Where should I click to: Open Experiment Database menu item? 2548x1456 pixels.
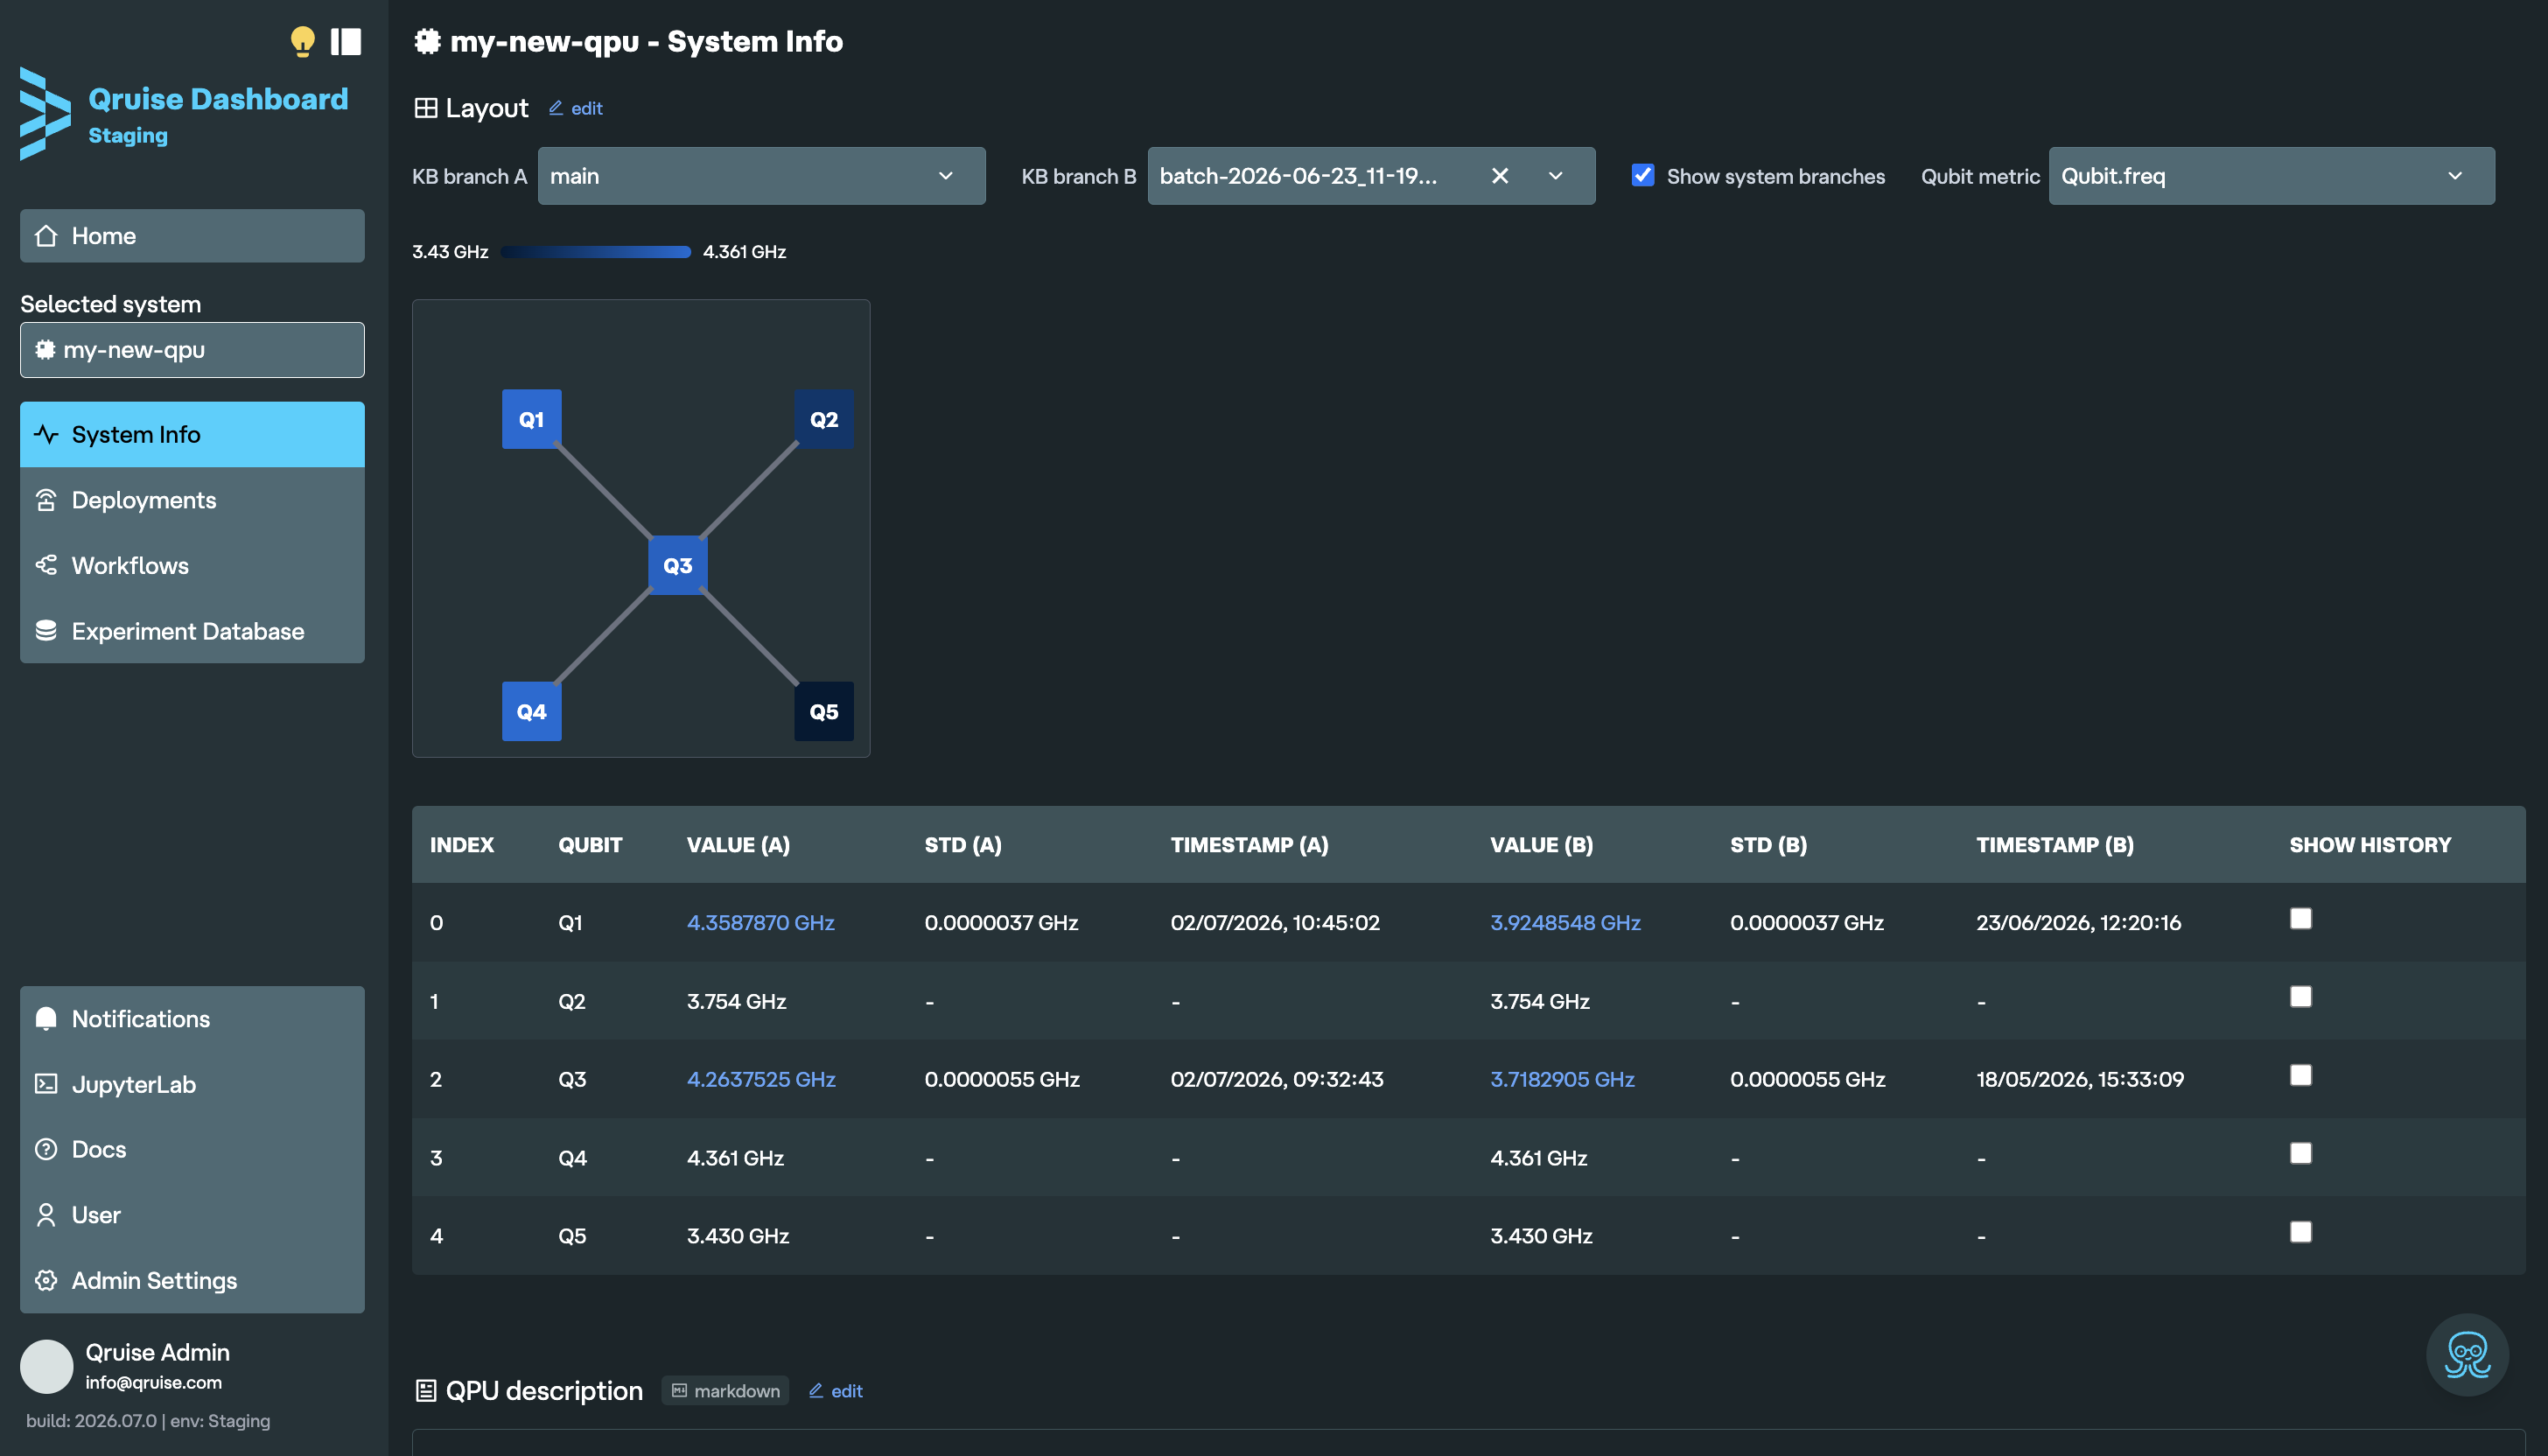192,631
